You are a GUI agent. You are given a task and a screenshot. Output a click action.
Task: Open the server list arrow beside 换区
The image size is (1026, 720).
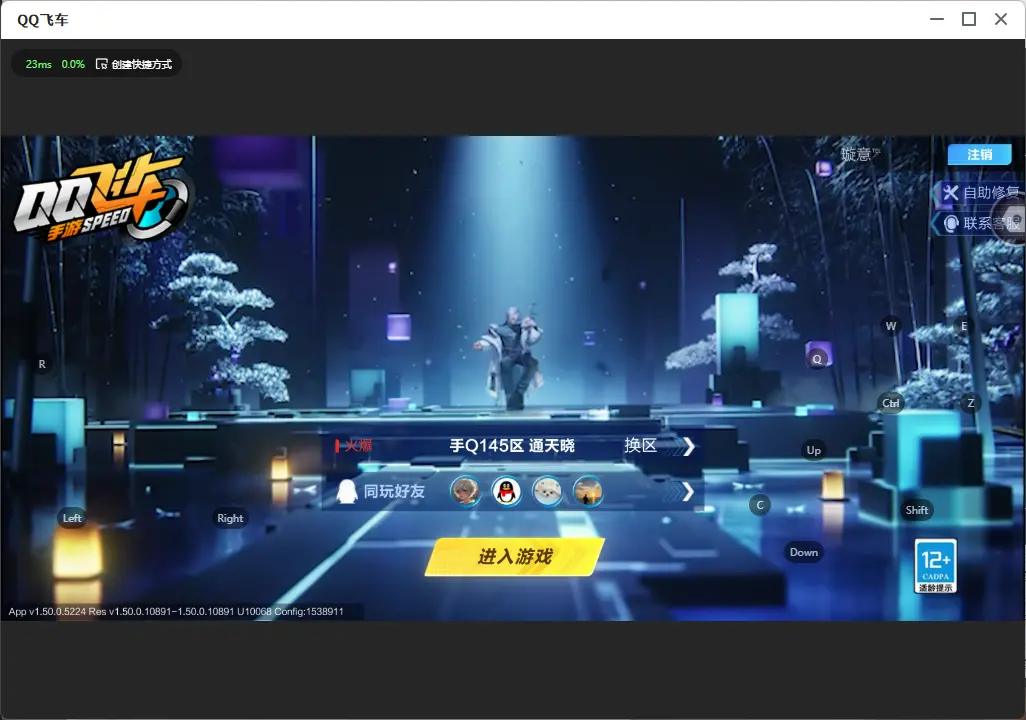click(688, 446)
